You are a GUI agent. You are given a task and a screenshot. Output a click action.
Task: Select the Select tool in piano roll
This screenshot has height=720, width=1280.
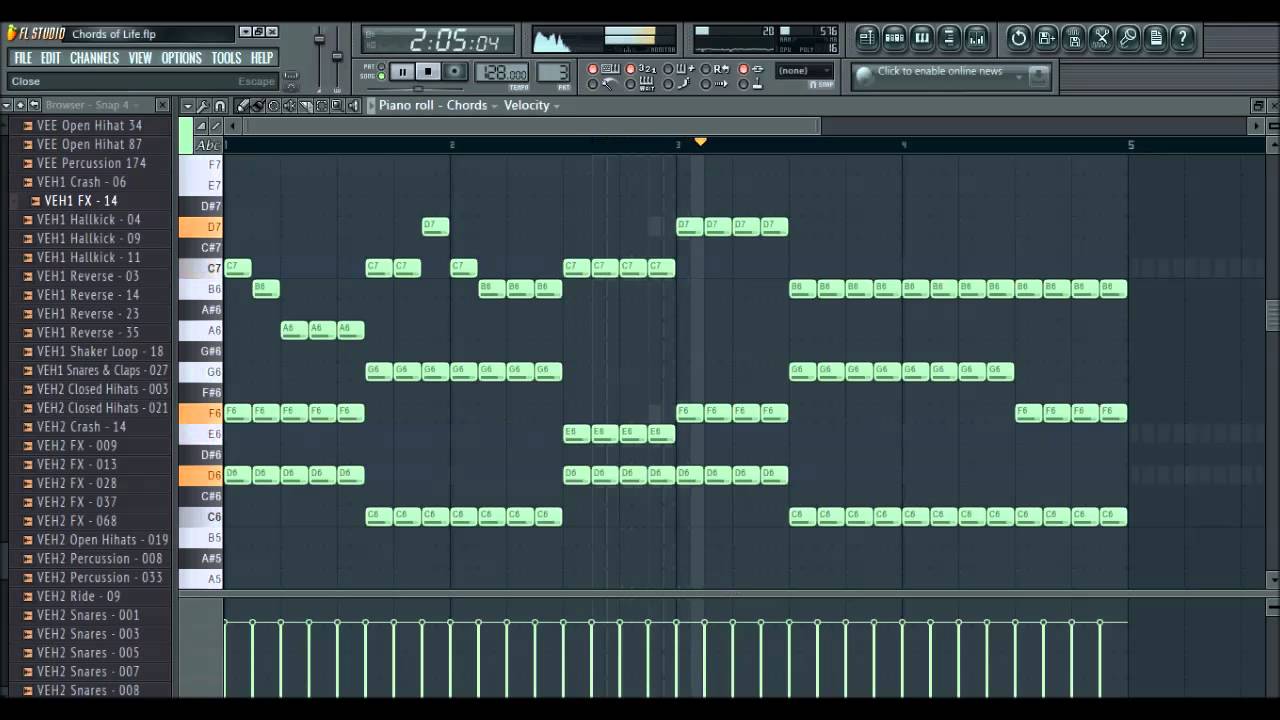click(x=322, y=106)
